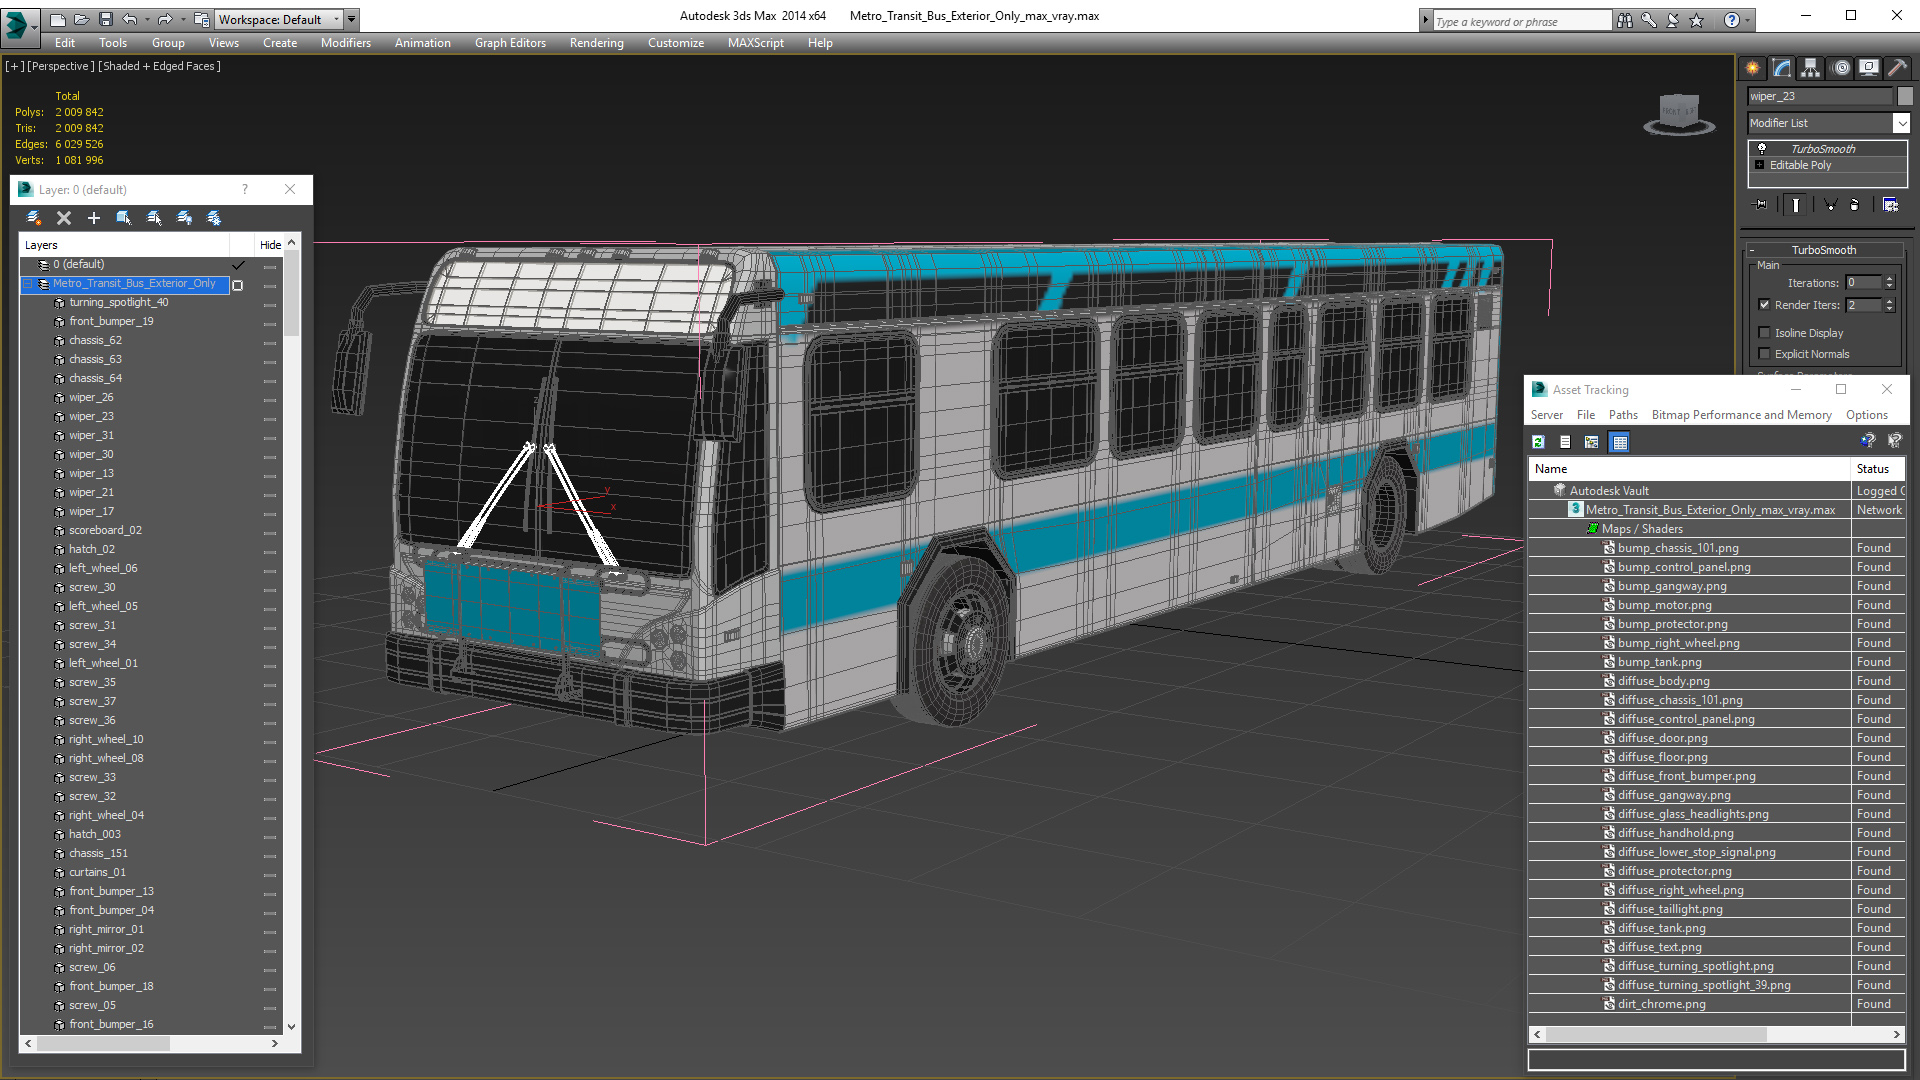Select wiper_23 in the layer list

tap(91, 416)
